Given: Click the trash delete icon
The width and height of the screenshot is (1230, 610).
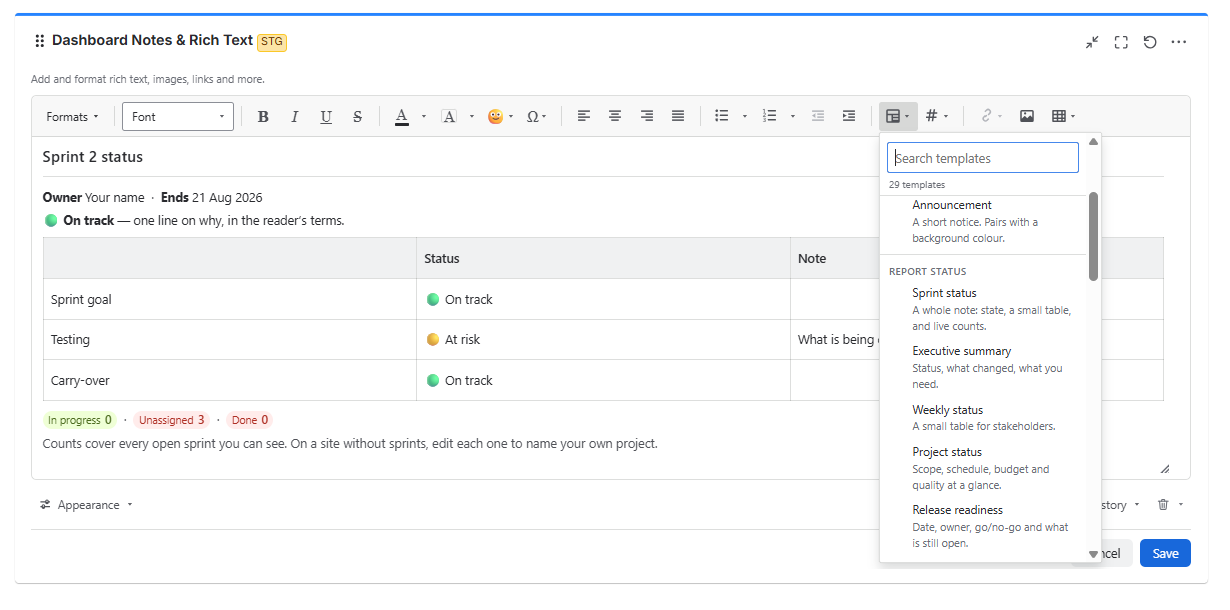Looking at the screenshot, I should [1163, 505].
